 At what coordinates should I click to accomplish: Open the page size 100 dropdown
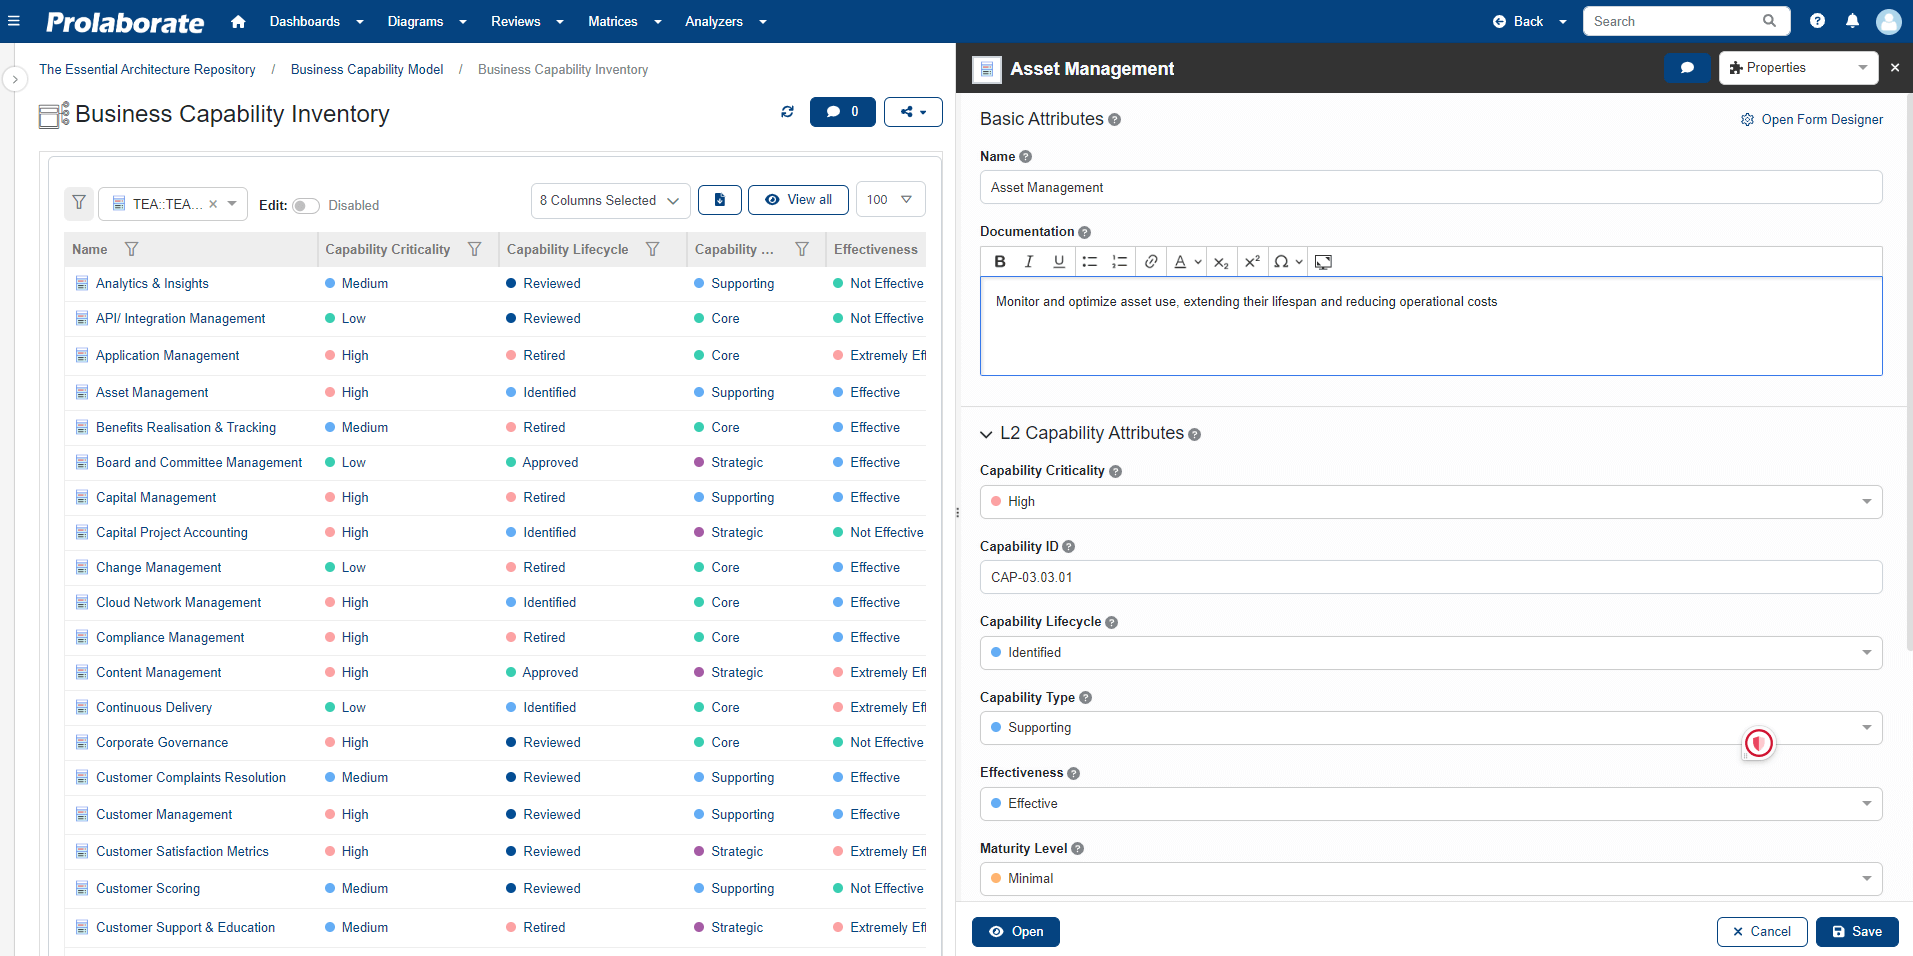click(x=890, y=200)
